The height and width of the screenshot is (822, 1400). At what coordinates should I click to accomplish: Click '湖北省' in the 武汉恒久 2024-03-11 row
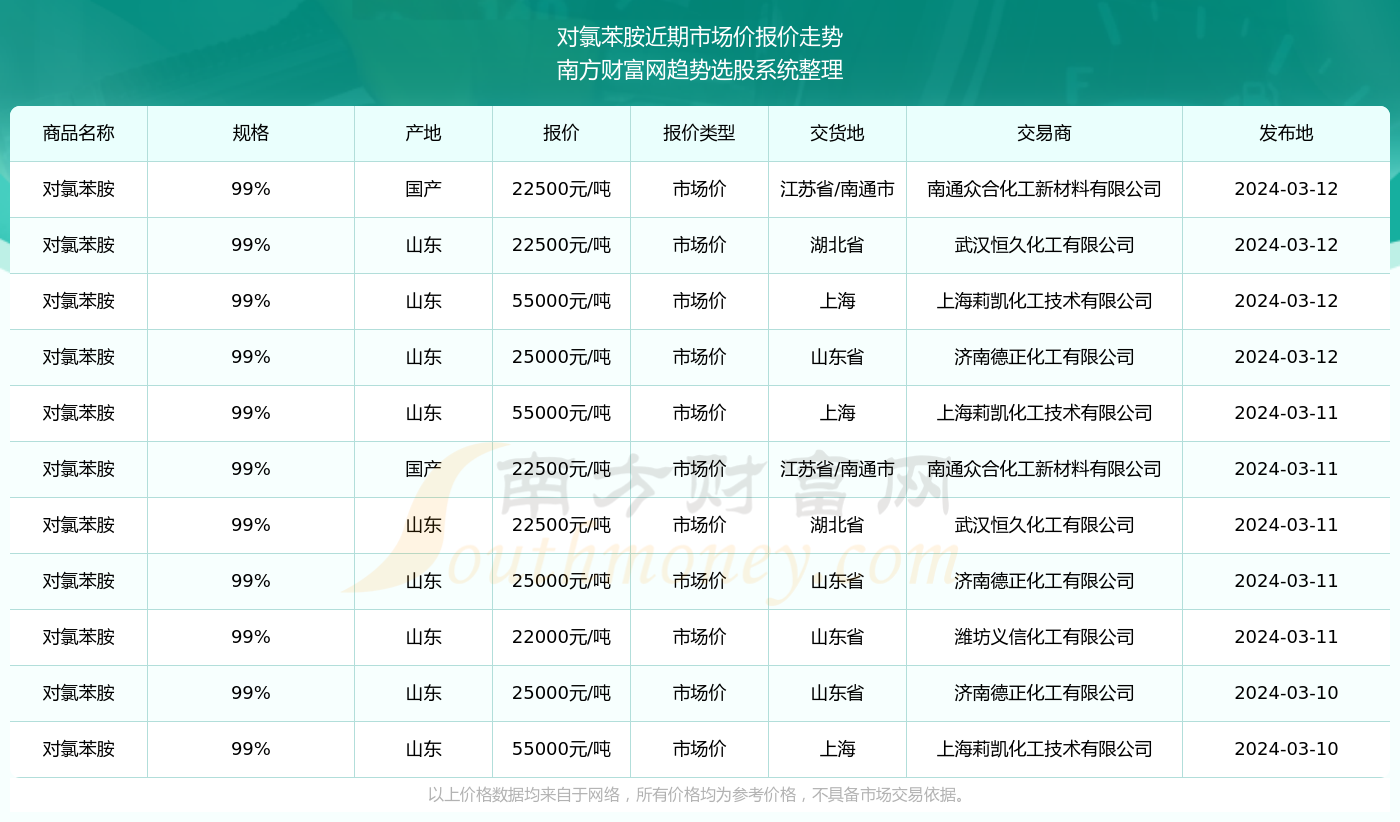(x=837, y=525)
